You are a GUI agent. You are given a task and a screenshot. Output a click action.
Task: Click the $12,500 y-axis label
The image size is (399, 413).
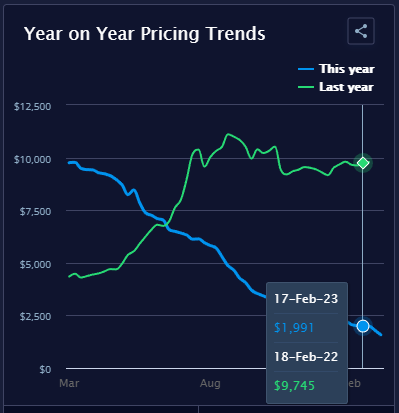(33, 107)
